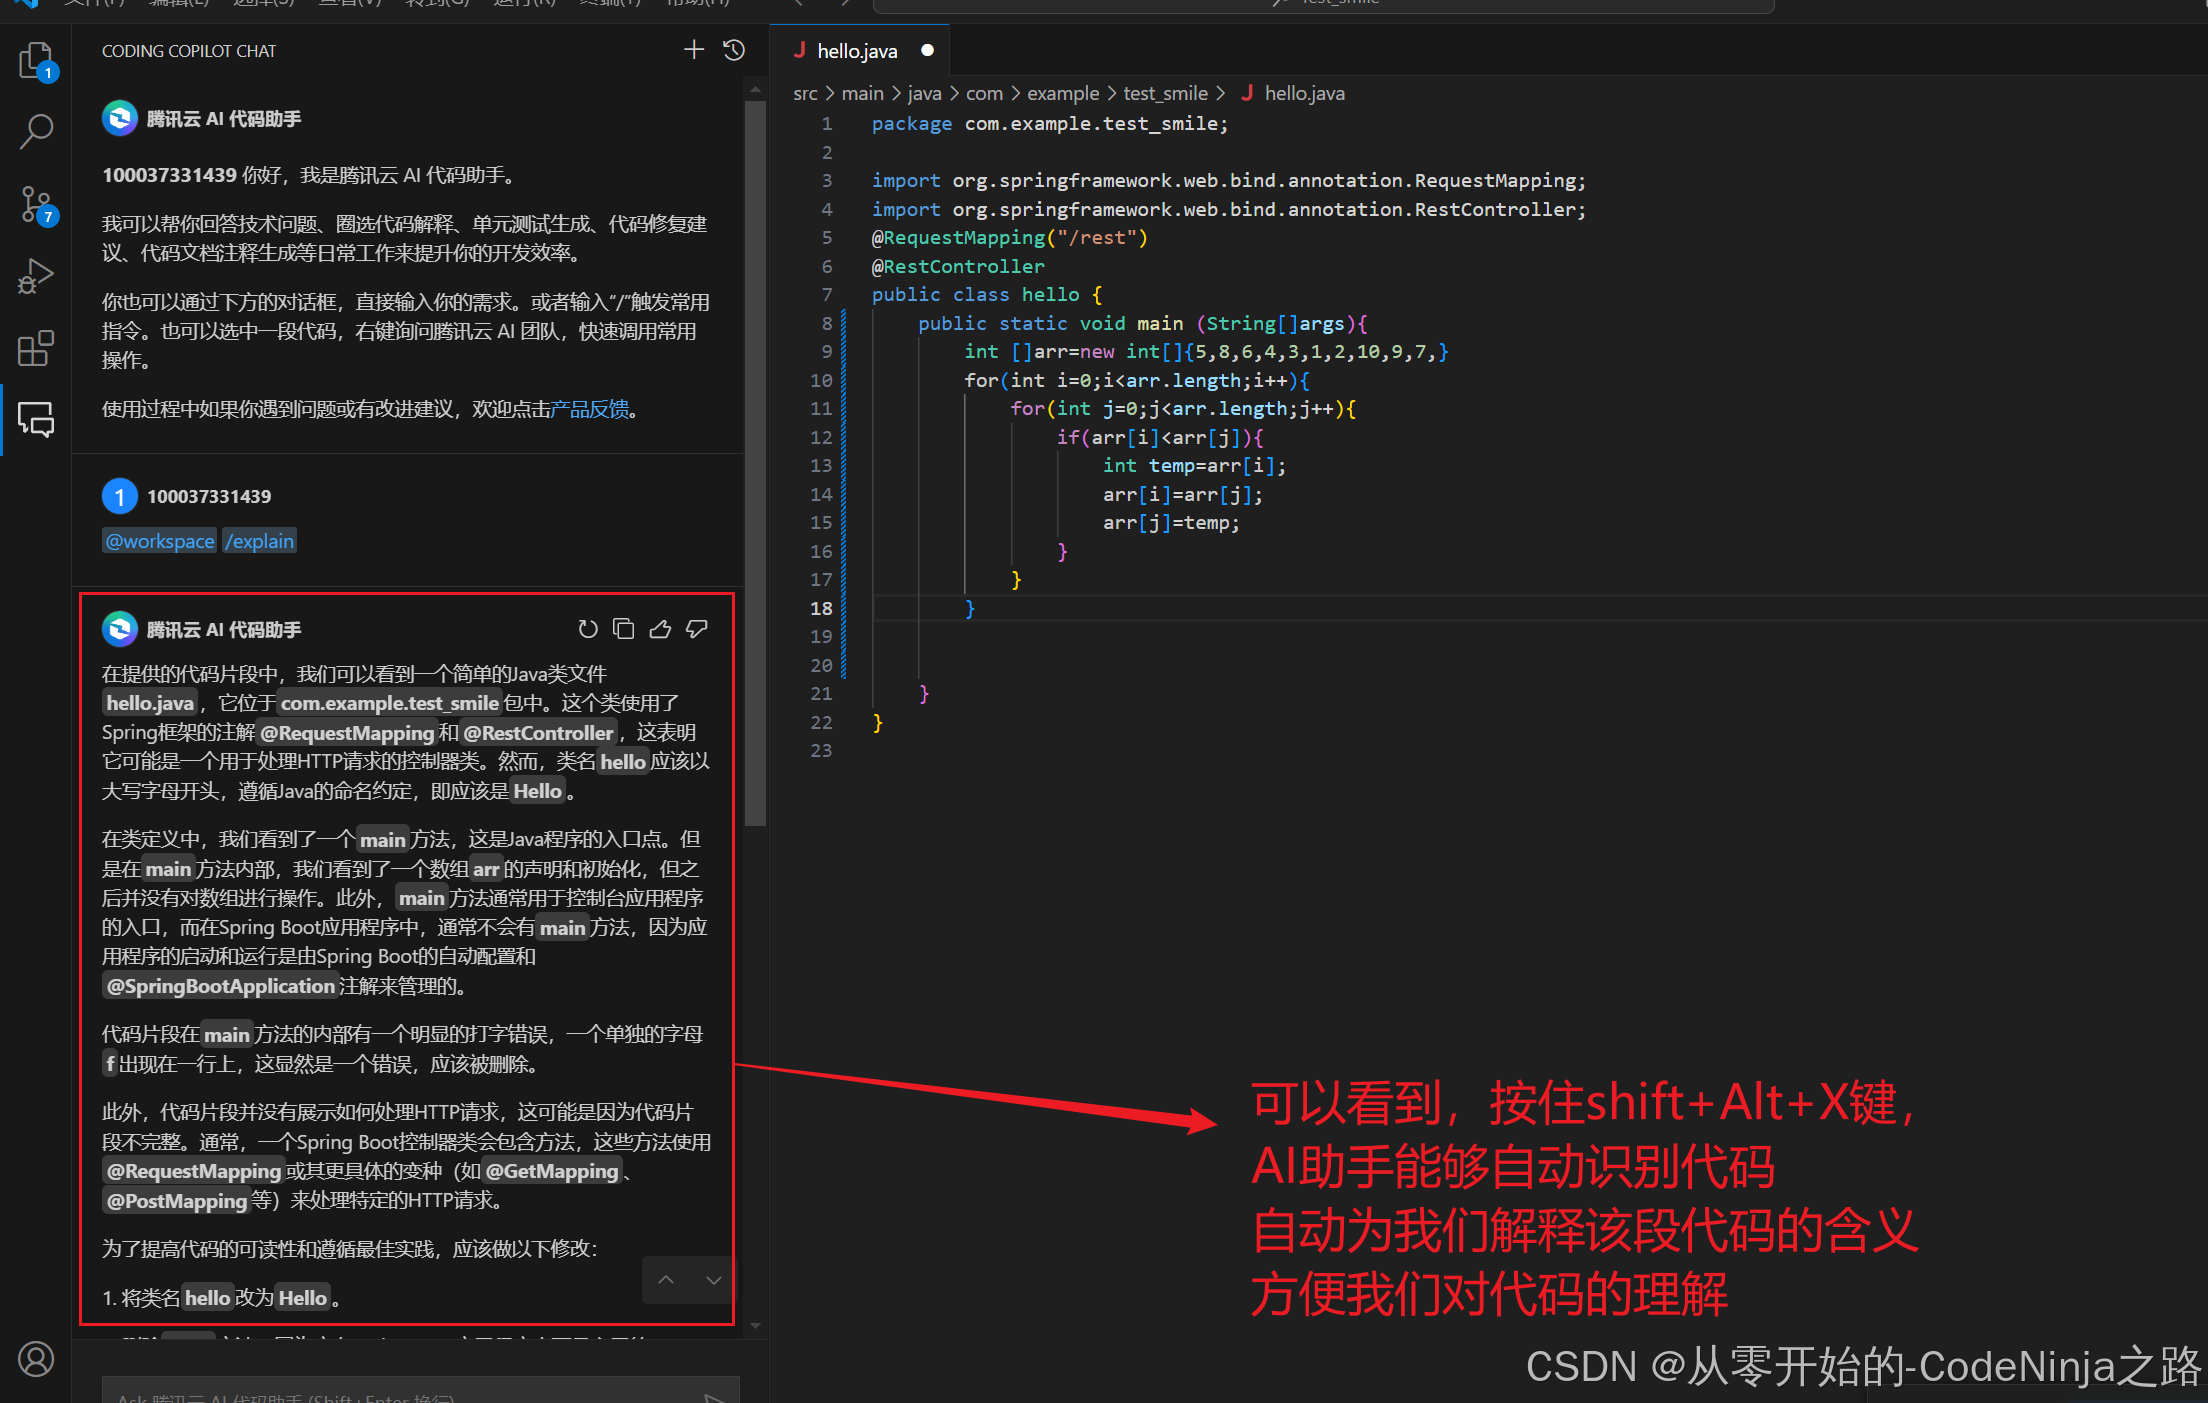Click inline code '@PostMapping' in response
The height and width of the screenshot is (1403, 2208).
pyautogui.click(x=177, y=1201)
